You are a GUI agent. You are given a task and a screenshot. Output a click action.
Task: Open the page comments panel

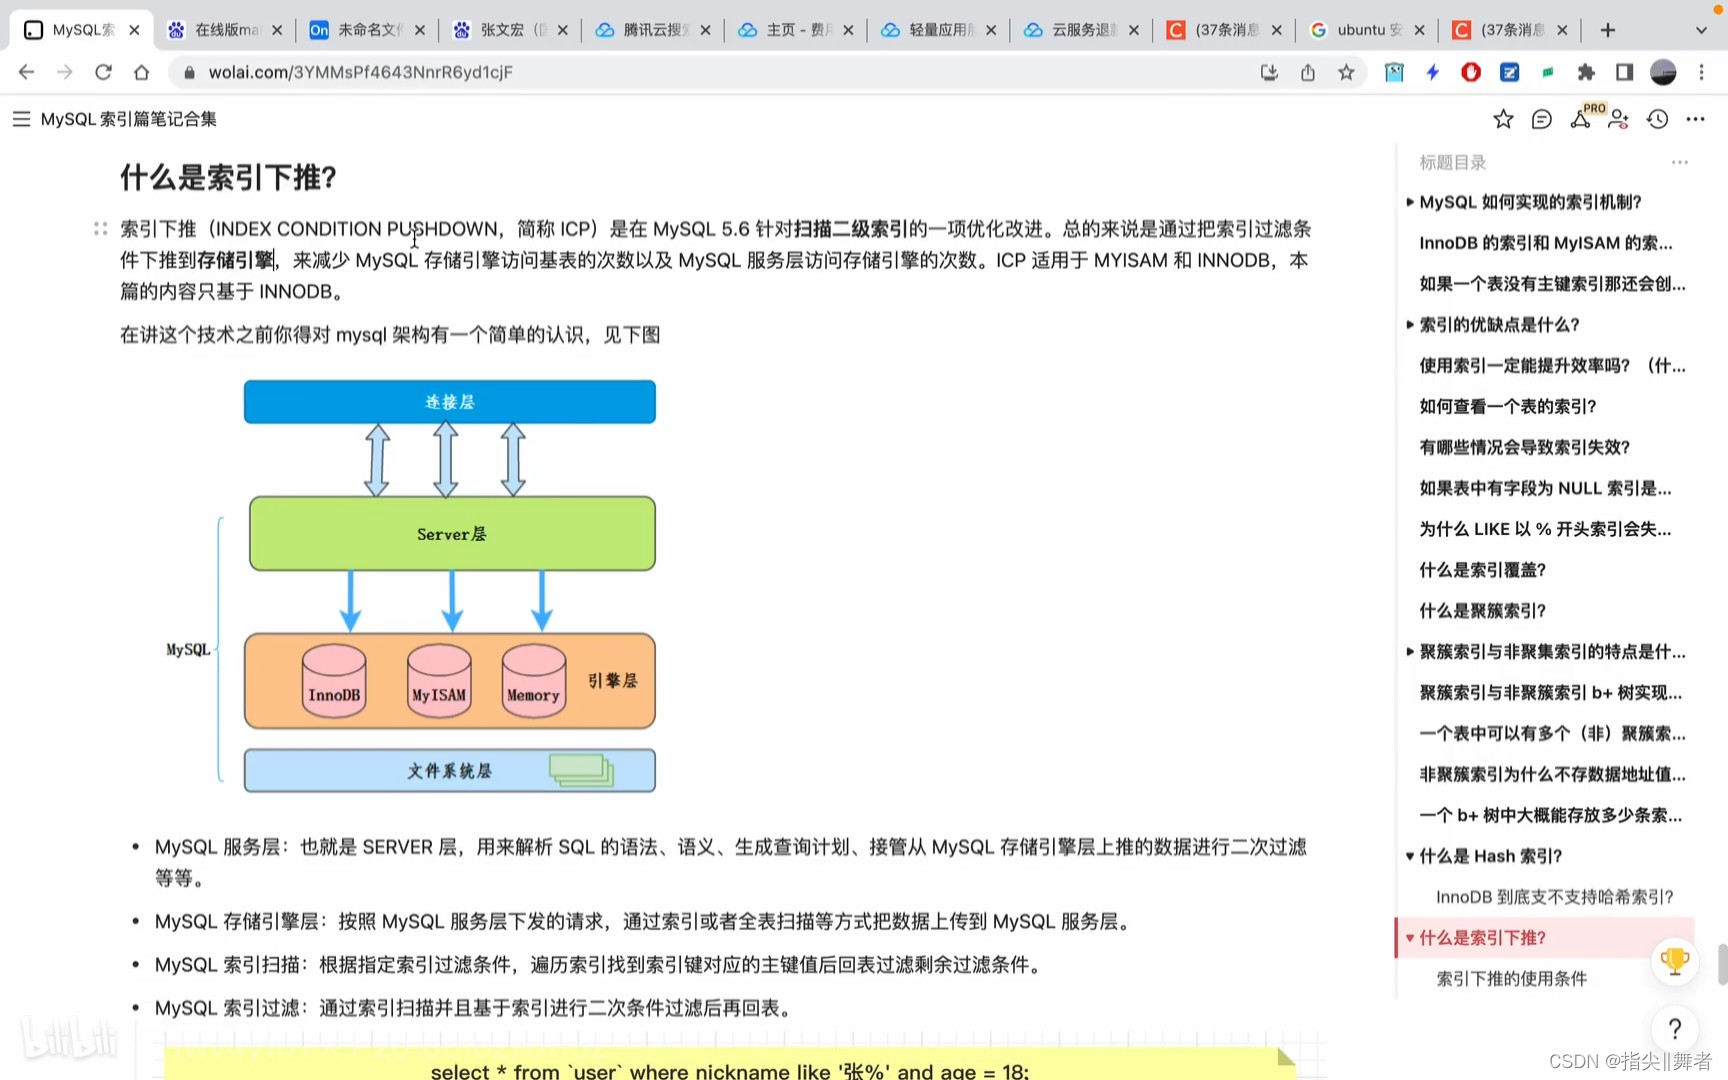(1542, 119)
